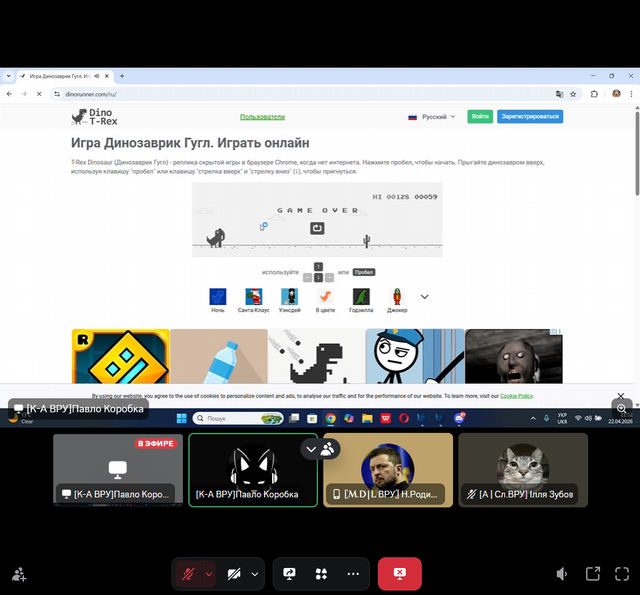
Task: Open the Пользователи link
Action: (262, 117)
